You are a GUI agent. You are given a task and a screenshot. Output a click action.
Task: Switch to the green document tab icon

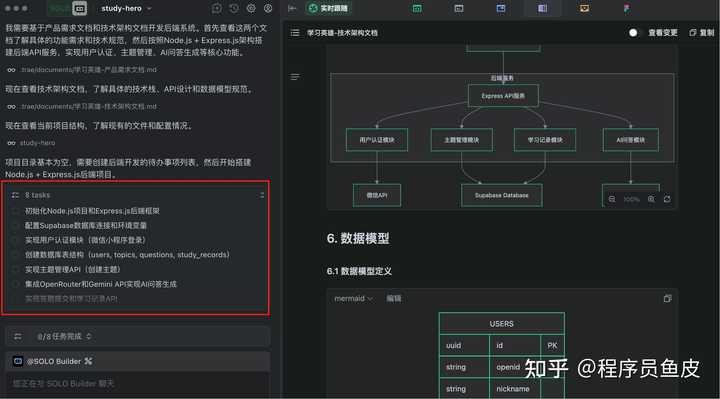(x=417, y=8)
